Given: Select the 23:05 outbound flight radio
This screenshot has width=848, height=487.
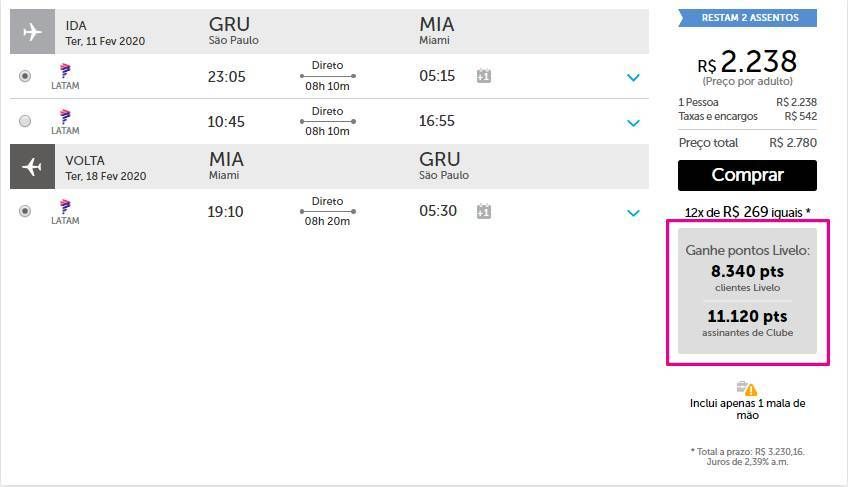Looking at the screenshot, I should 25,76.
